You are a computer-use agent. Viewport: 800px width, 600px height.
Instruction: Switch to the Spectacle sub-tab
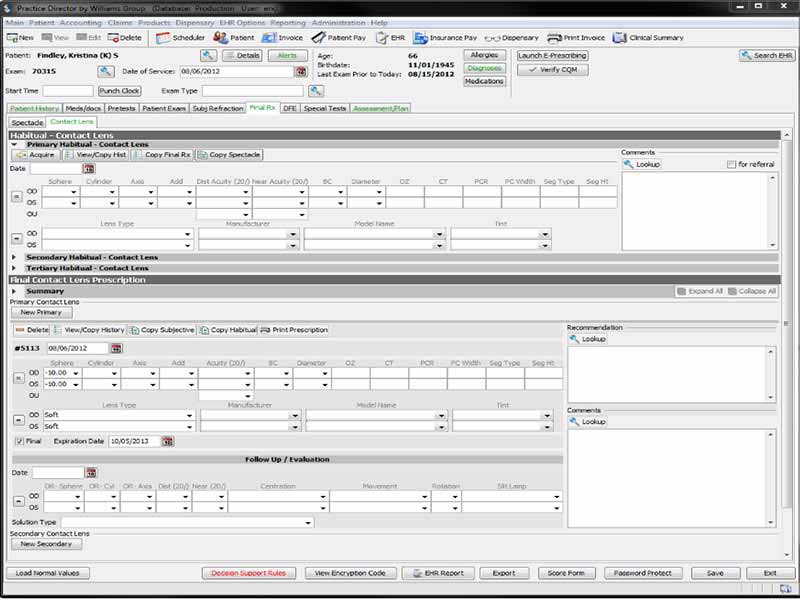pos(27,122)
